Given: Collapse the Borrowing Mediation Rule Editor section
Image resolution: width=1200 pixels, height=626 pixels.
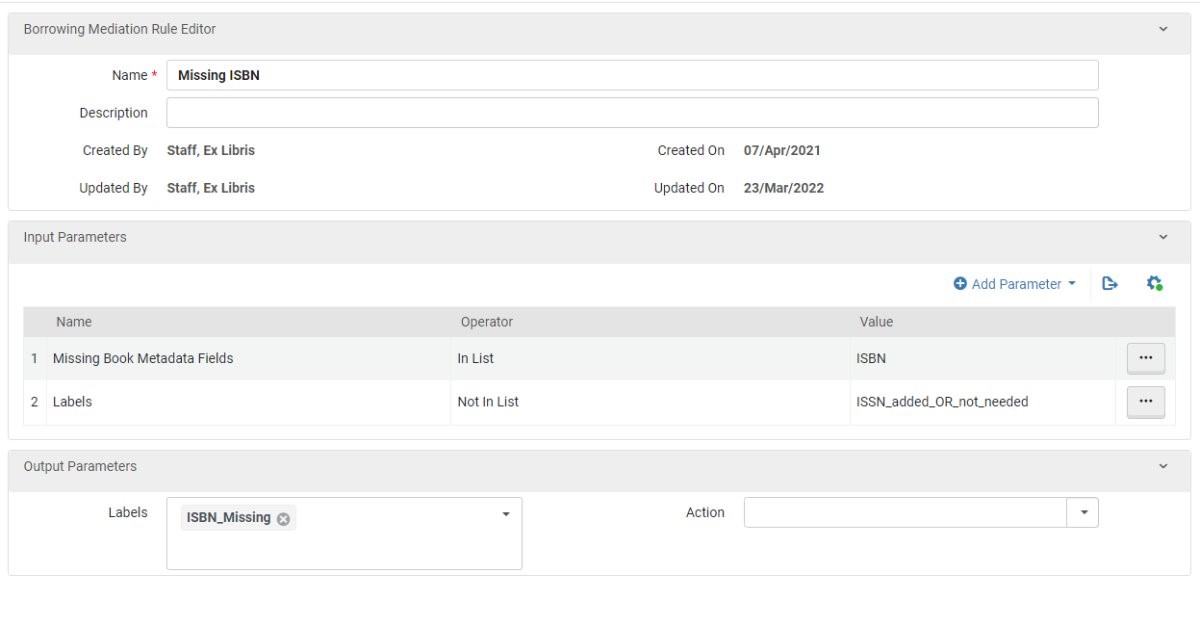Looking at the screenshot, I should (1163, 29).
